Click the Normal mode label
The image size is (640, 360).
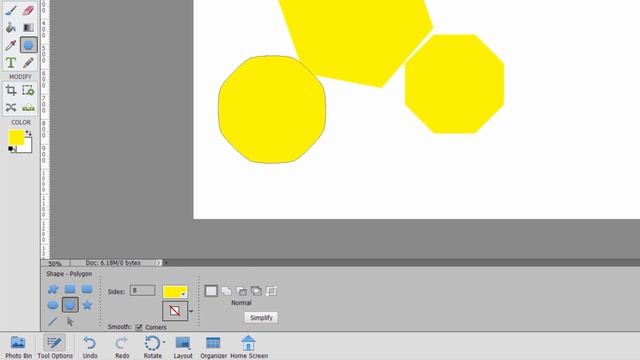tap(241, 303)
